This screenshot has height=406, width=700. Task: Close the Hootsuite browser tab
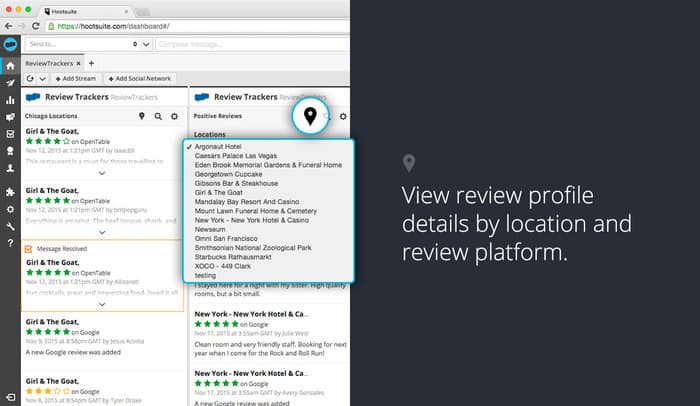(126, 12)
